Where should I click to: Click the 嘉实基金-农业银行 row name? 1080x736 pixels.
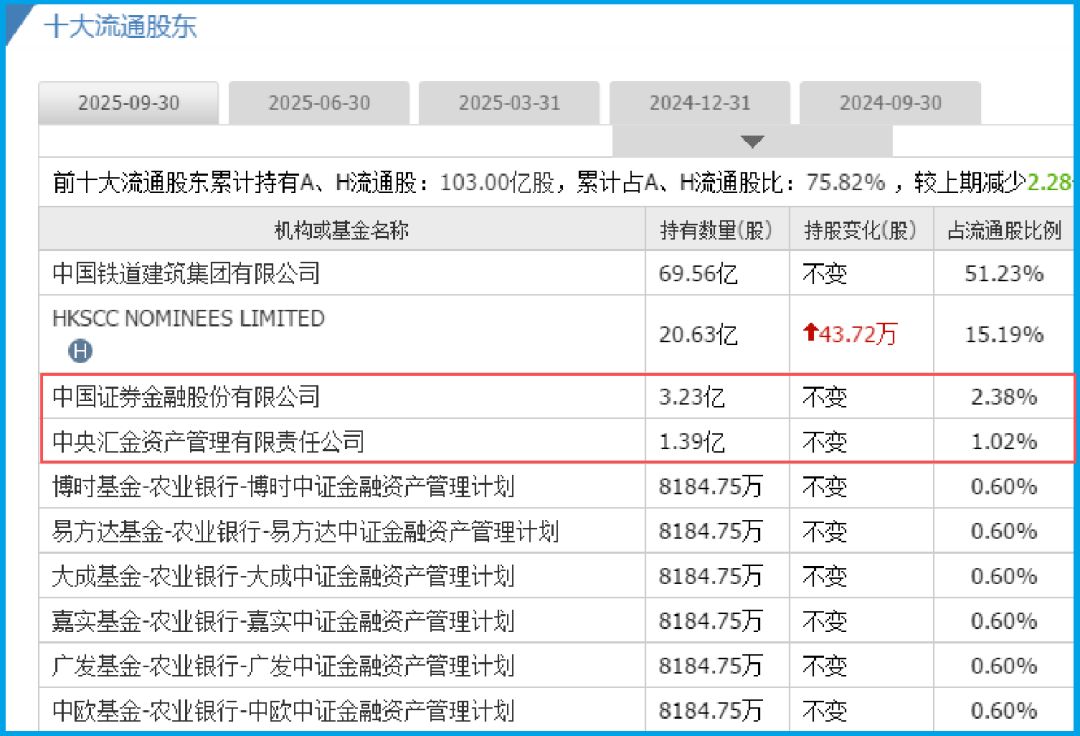pos(283,621)
